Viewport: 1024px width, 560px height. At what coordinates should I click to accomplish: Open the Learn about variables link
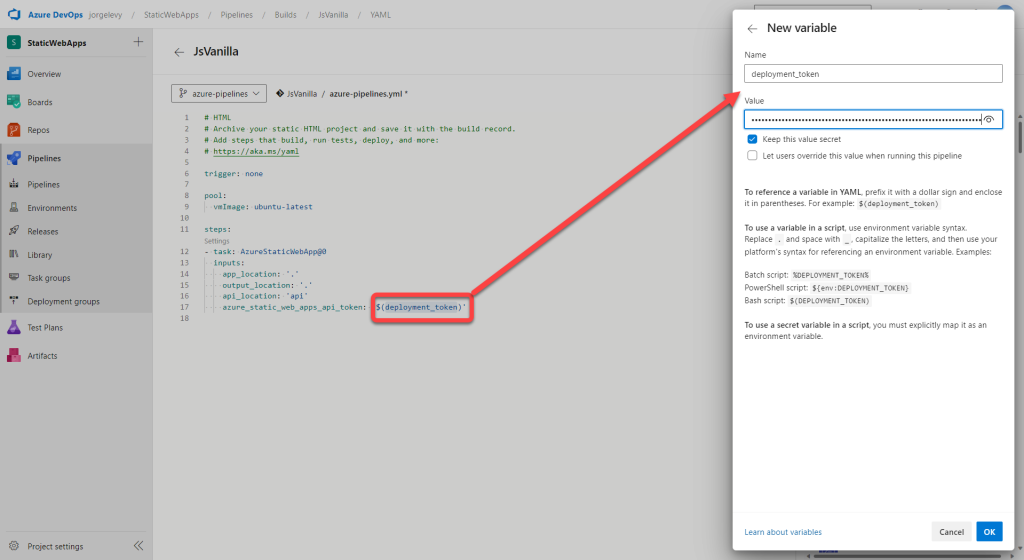coord(783,532)
